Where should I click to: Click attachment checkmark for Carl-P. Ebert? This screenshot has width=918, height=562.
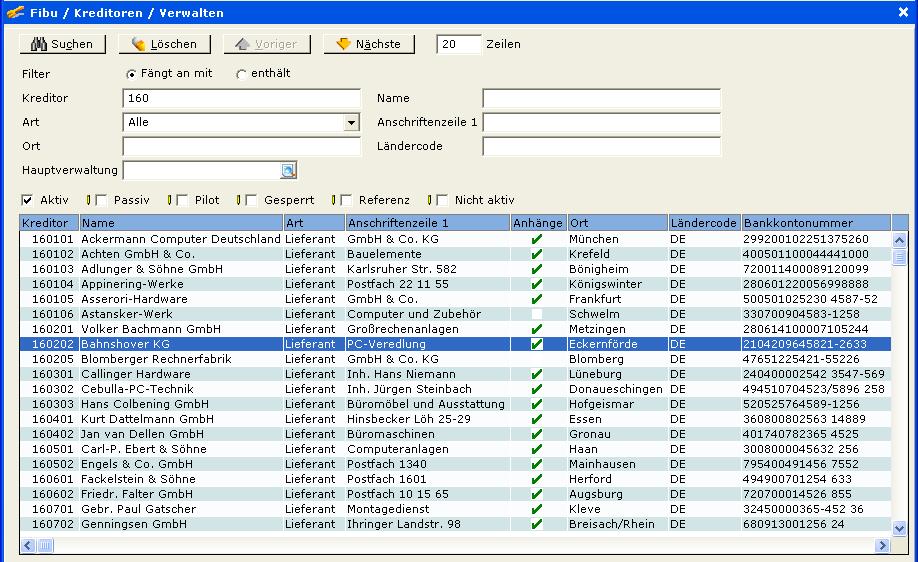tap(537, 449)
